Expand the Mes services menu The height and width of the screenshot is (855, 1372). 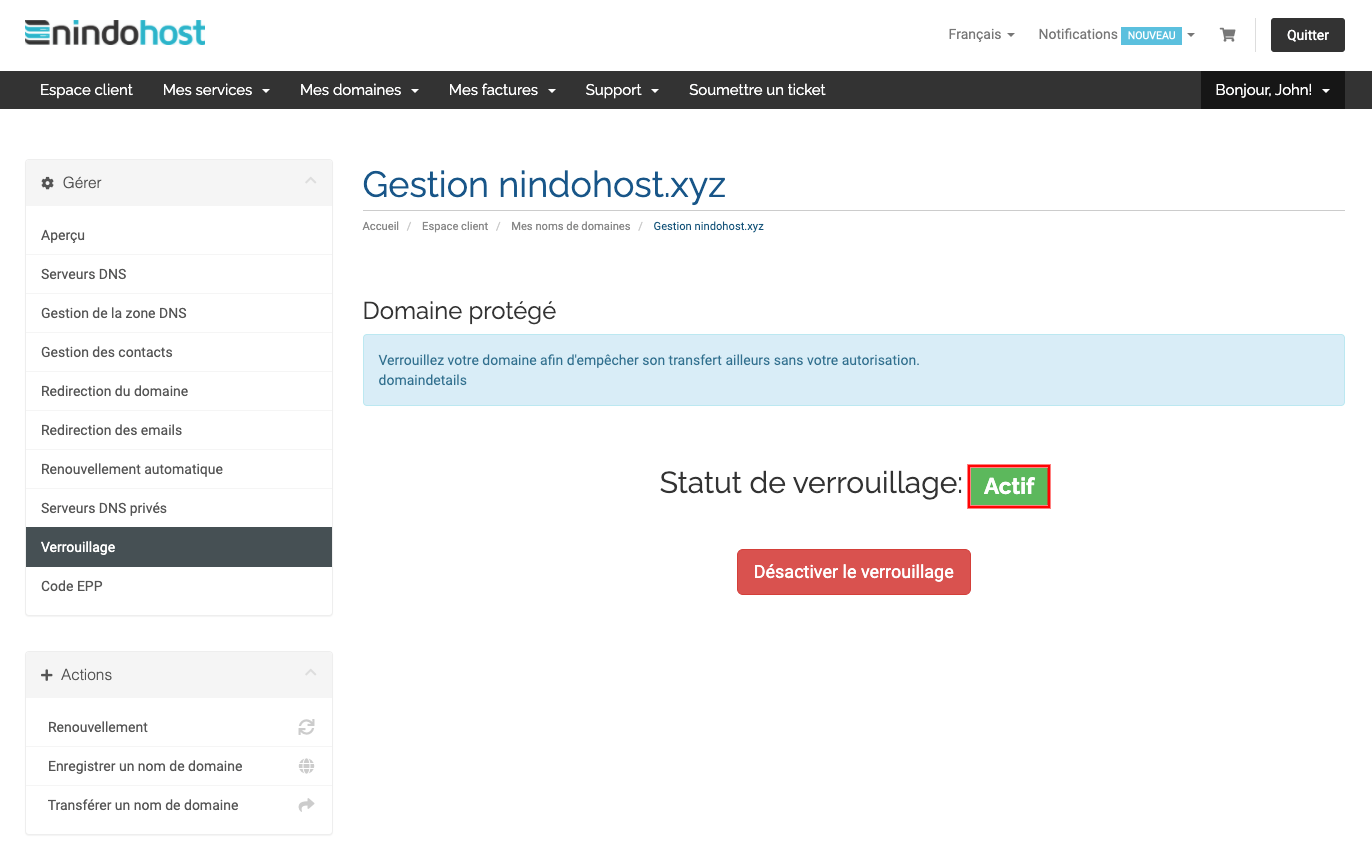point(216,90)
